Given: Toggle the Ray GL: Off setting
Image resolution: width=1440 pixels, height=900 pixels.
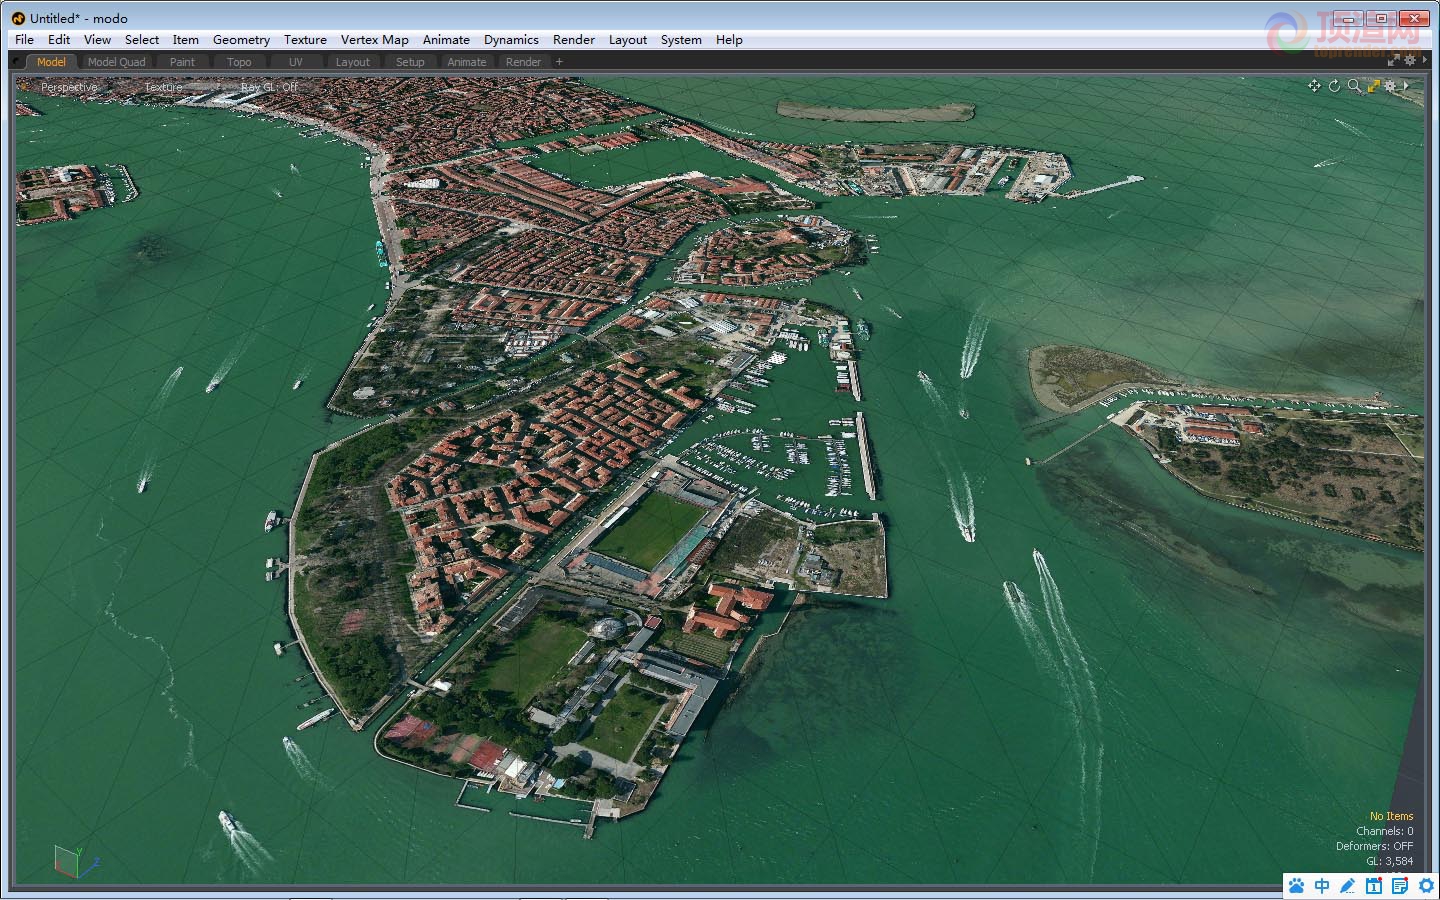Looking at the screenshot, I should click(269, 87).
